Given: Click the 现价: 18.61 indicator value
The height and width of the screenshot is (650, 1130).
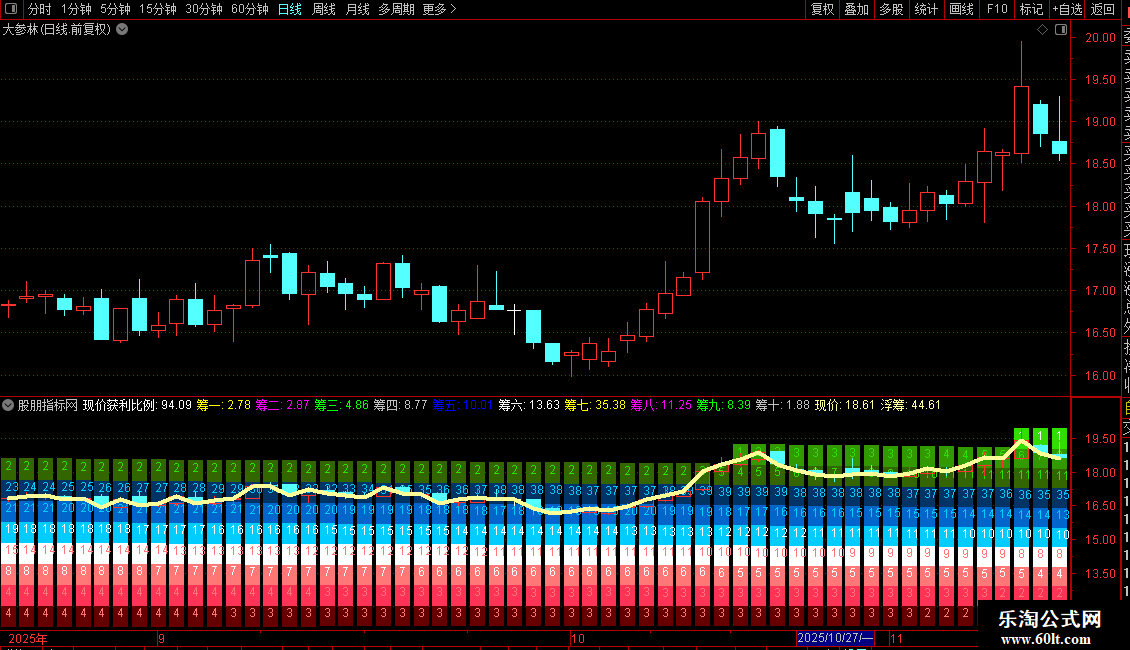Looking at the screenshot, I should [x=844, y=405].
